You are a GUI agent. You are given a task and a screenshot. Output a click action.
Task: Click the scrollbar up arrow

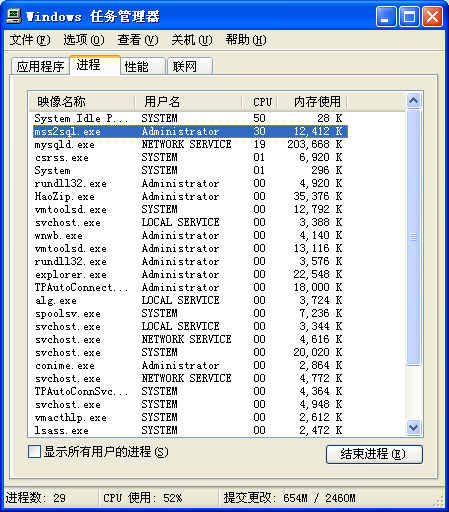pyautogui.click(x=414, y=100)
